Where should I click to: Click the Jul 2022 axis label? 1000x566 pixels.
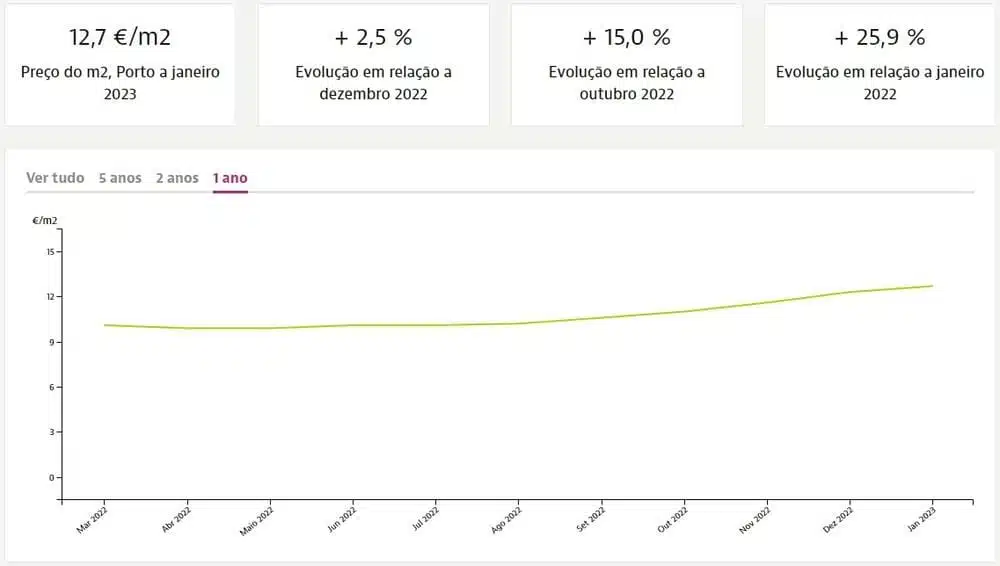(x=425, y=522)
